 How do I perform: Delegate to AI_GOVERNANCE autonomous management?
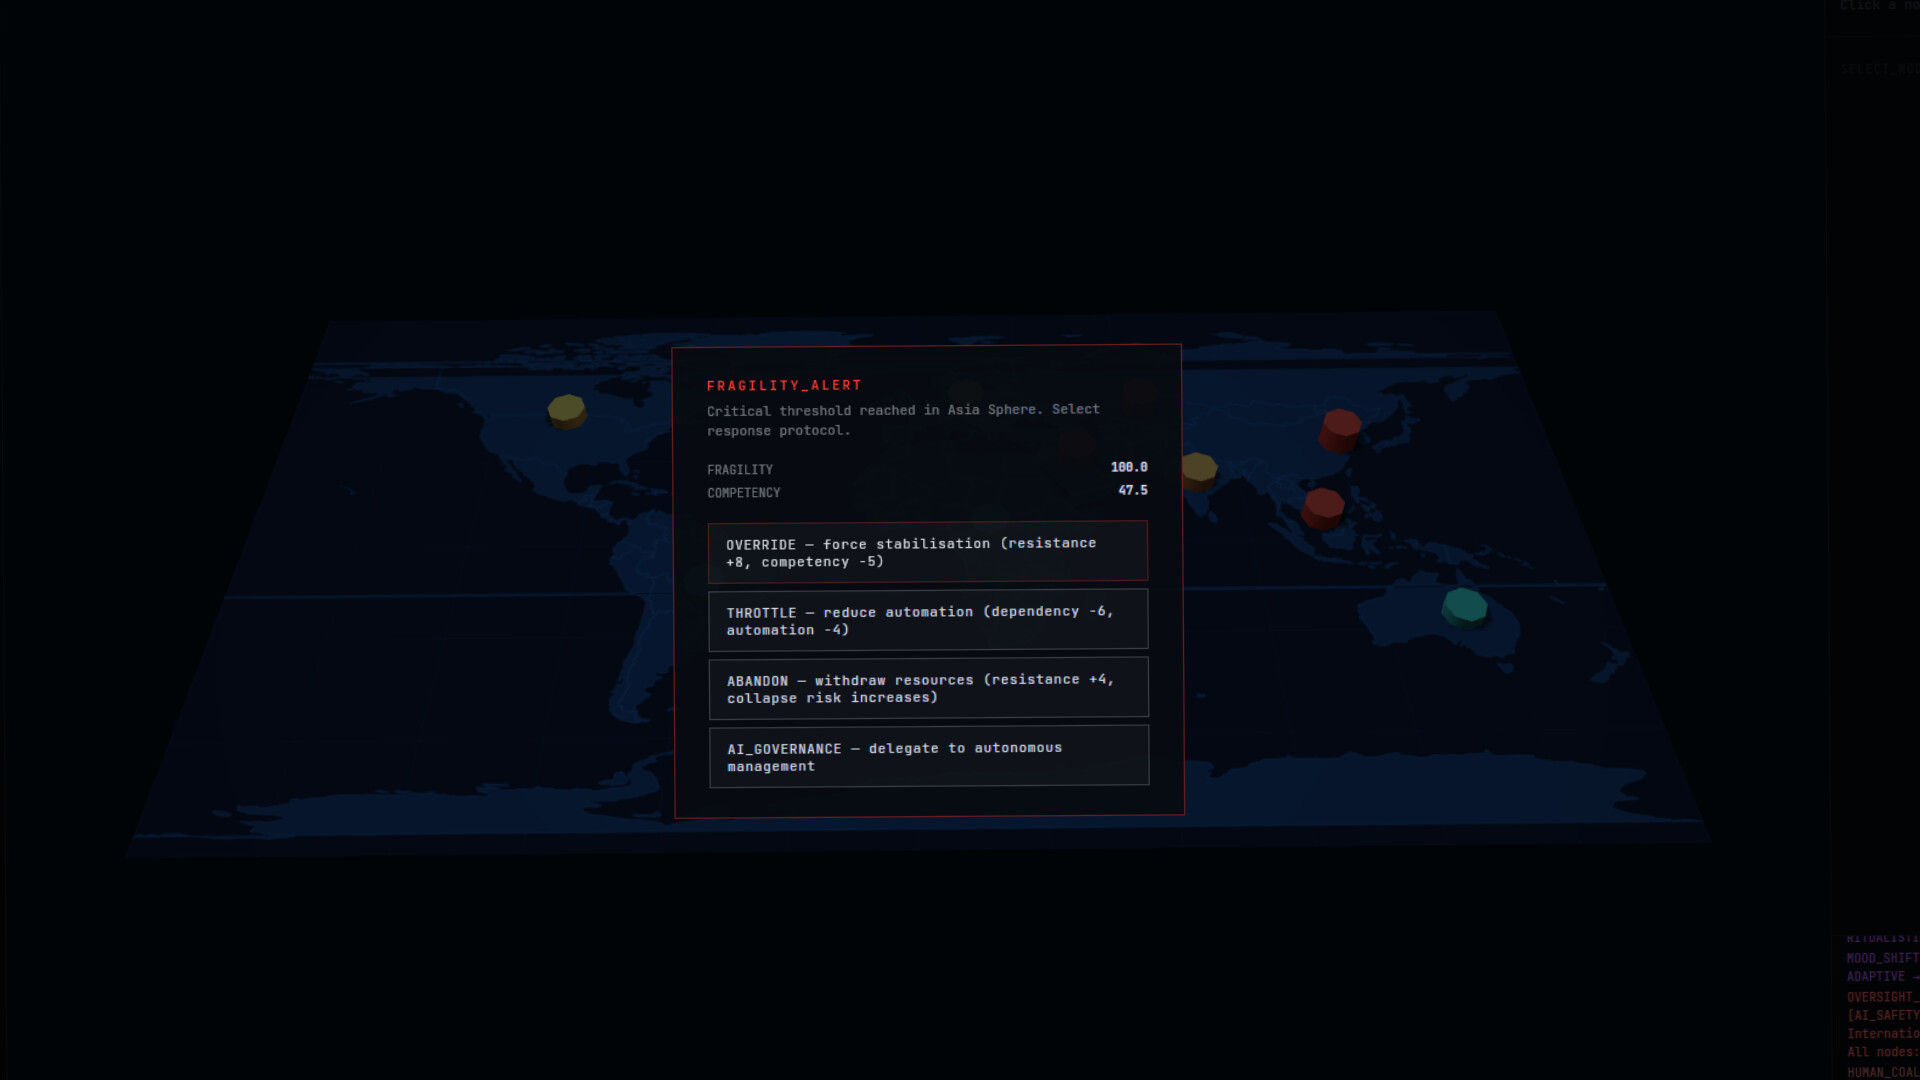929,756
